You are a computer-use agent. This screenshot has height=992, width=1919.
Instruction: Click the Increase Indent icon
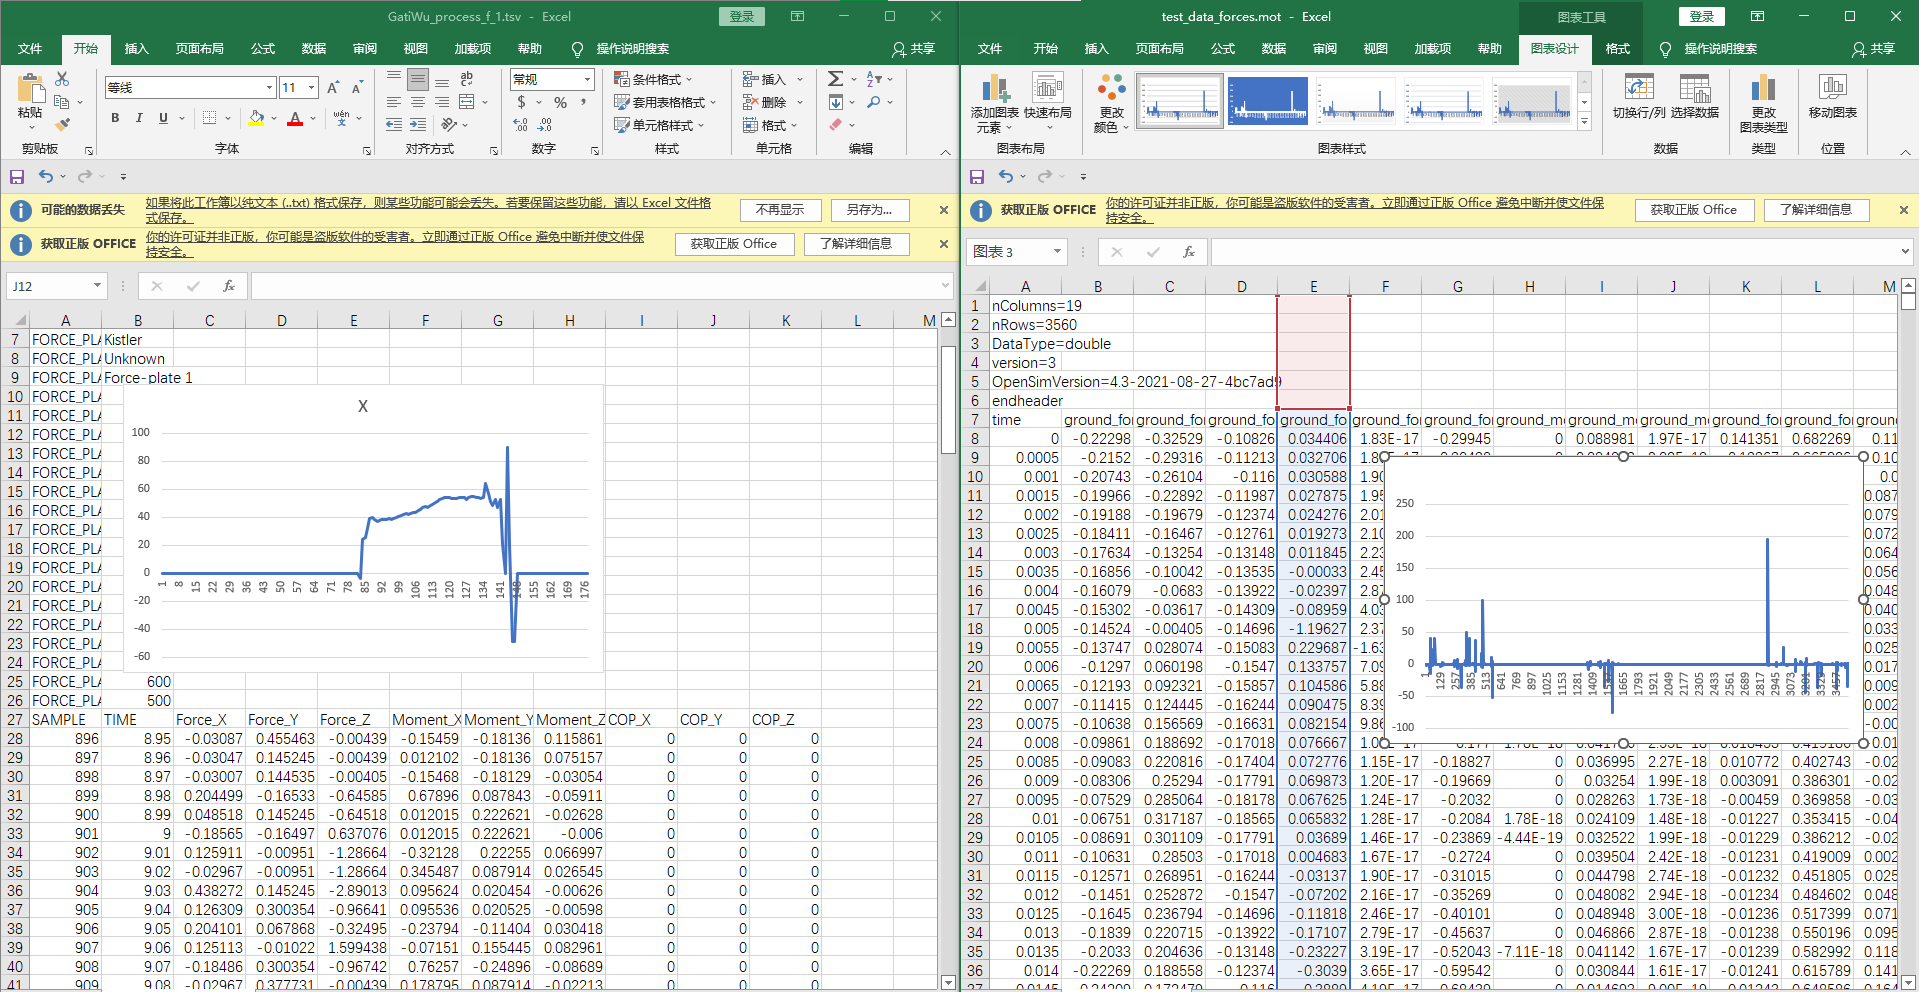pos(418,125)
